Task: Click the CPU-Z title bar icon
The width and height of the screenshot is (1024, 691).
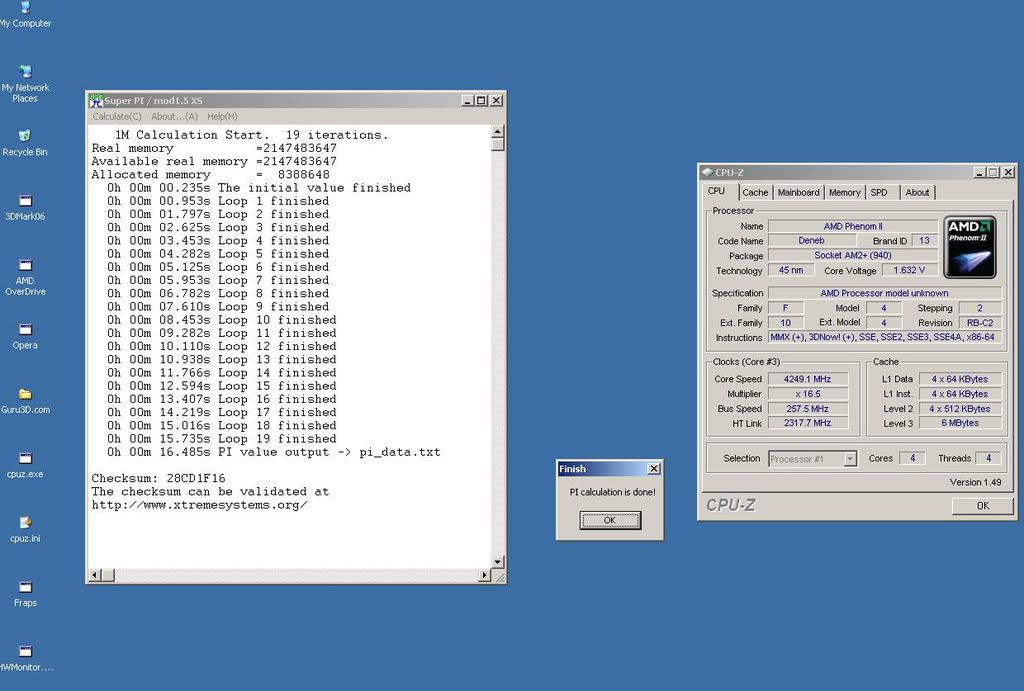Action: pyautogui.click(x=707, y=172)
